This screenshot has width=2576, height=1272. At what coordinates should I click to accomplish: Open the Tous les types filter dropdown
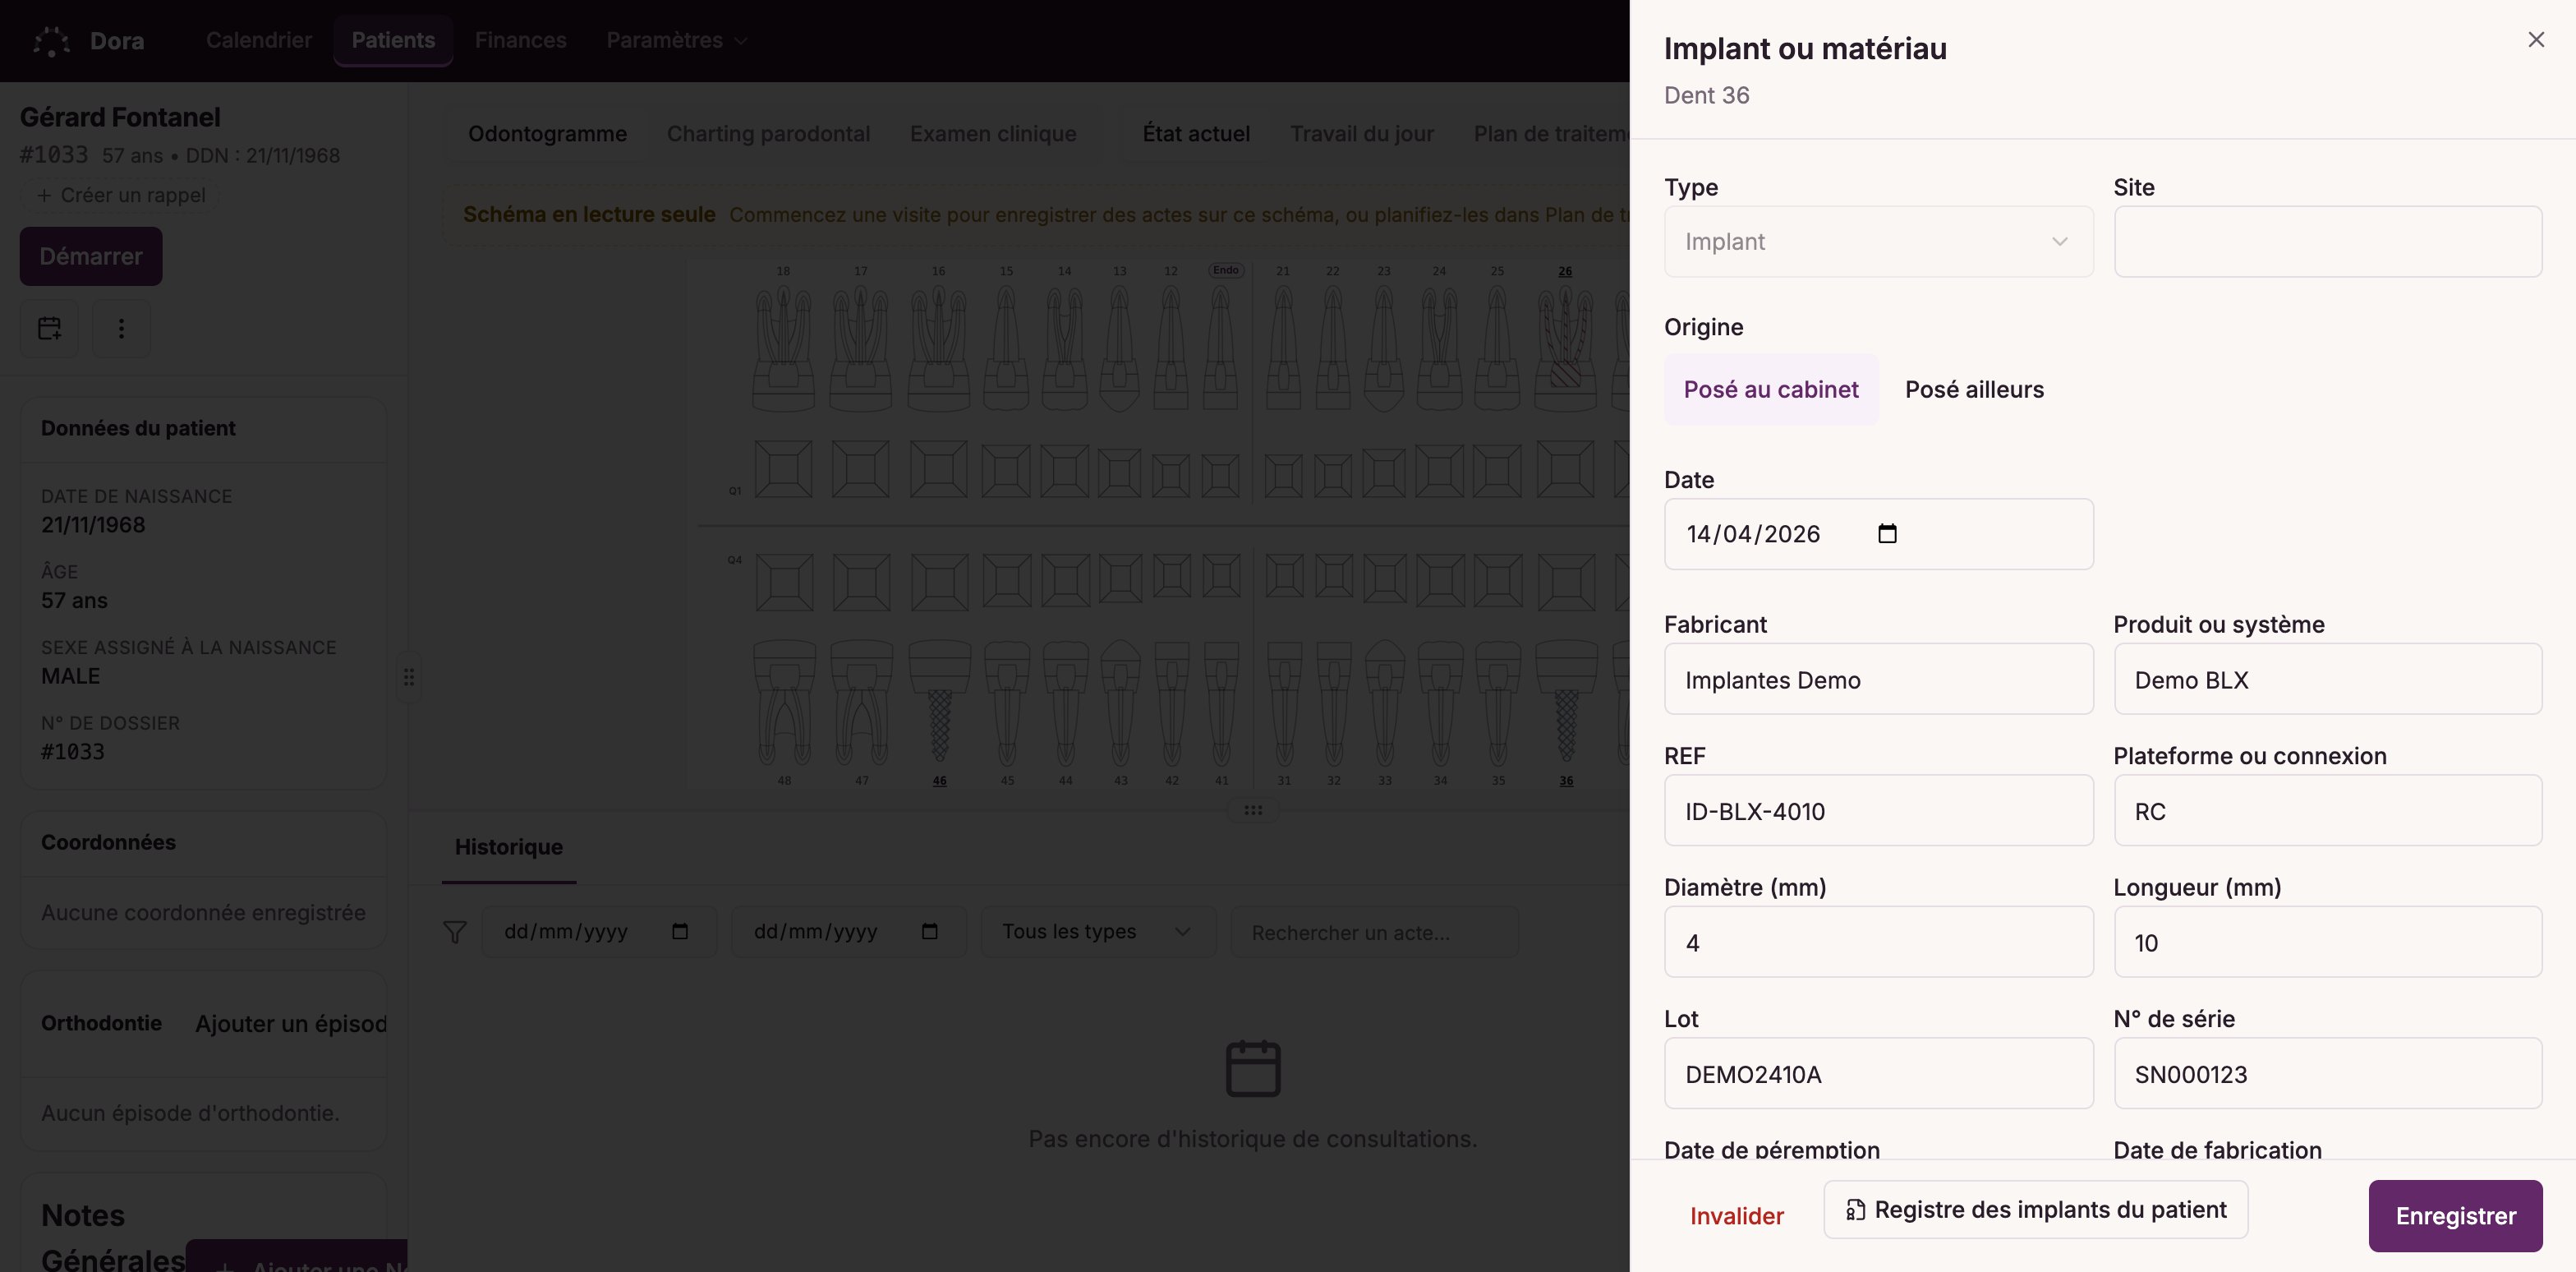coord(1098,932)
